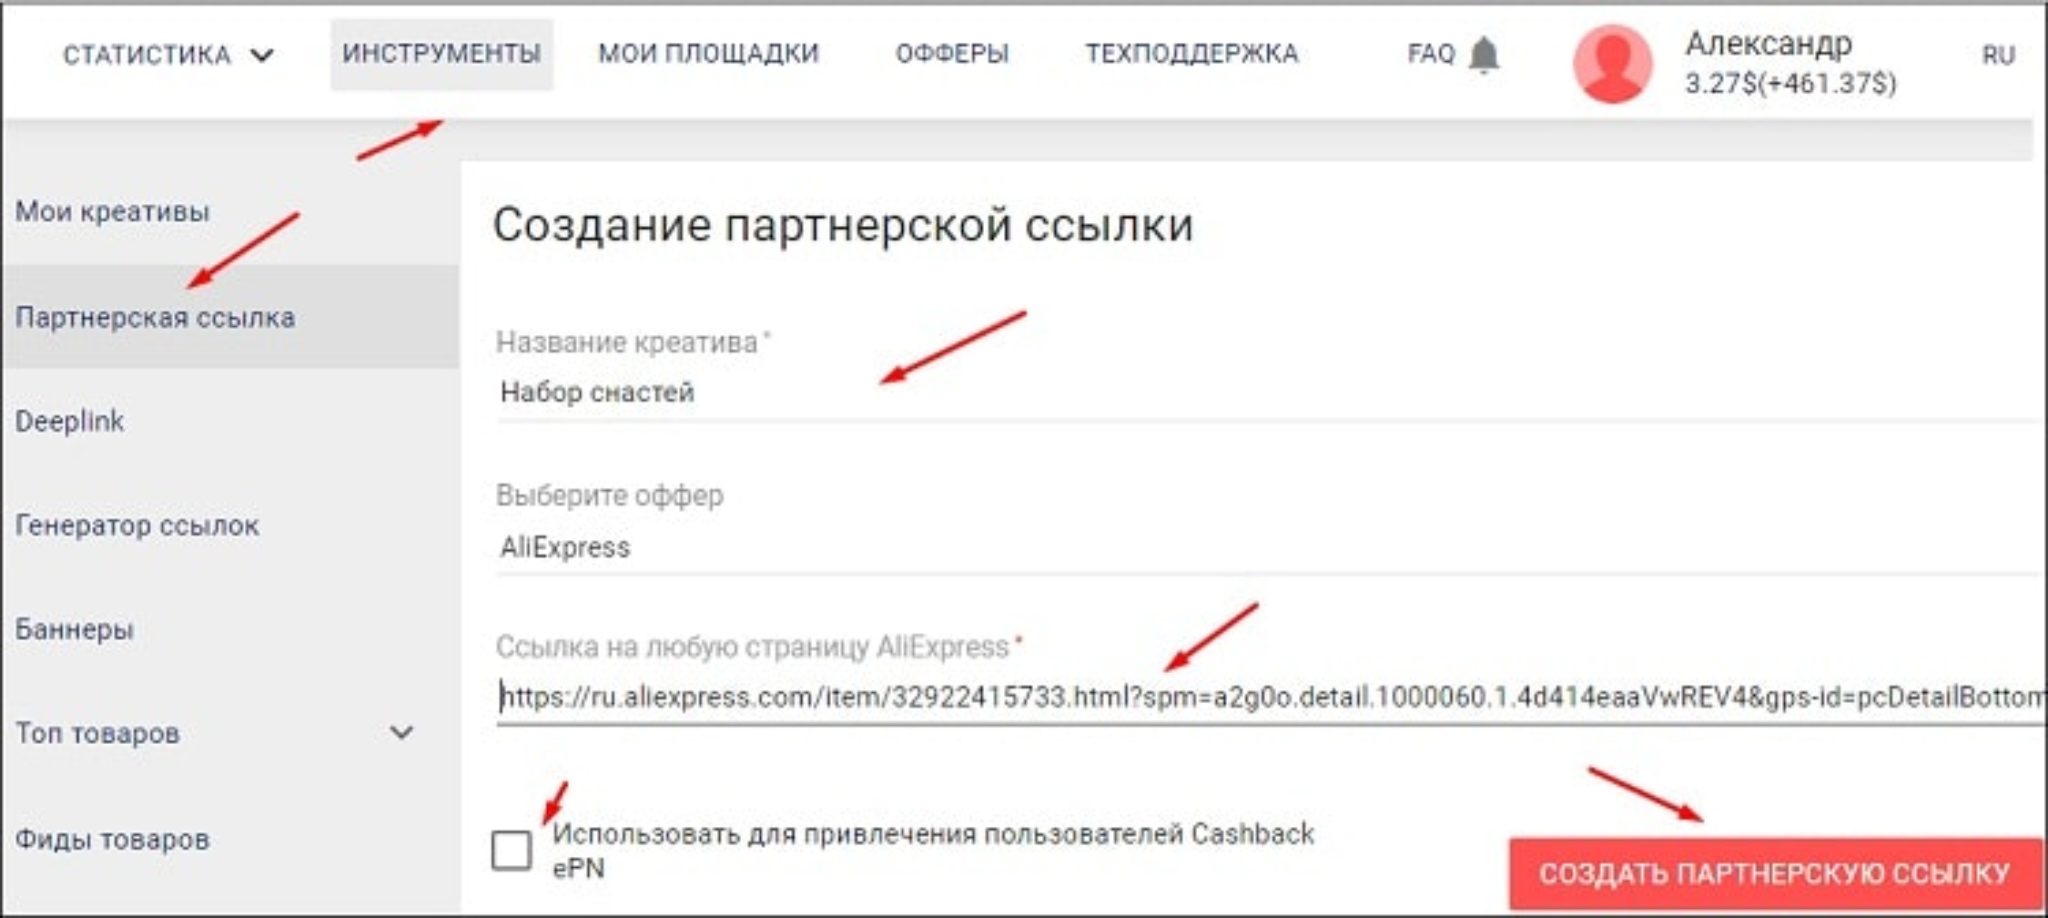Click the Топ товаров sidebar label
This screenshot has width=2048, height=918.
click(98, 733)
